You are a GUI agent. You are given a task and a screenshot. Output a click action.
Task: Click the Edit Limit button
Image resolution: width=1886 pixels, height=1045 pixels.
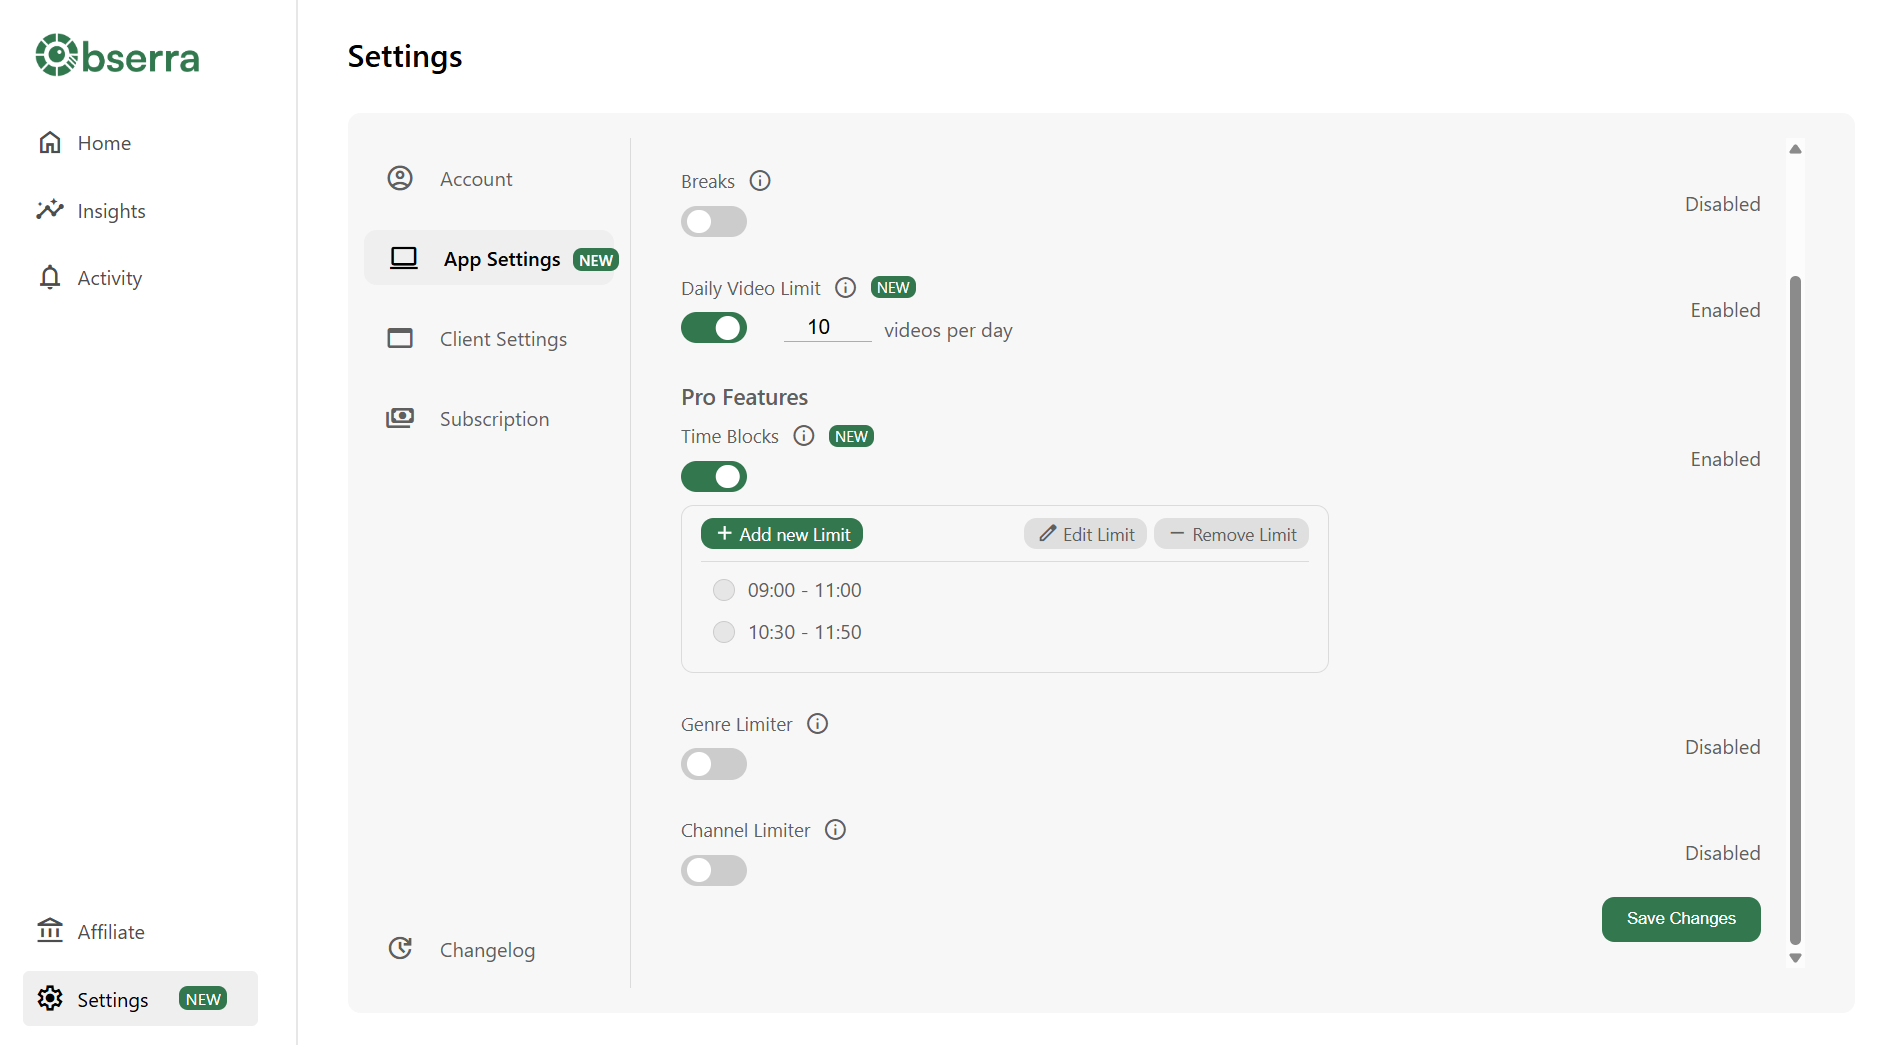pyautogui.click(x=1085, y=534)
